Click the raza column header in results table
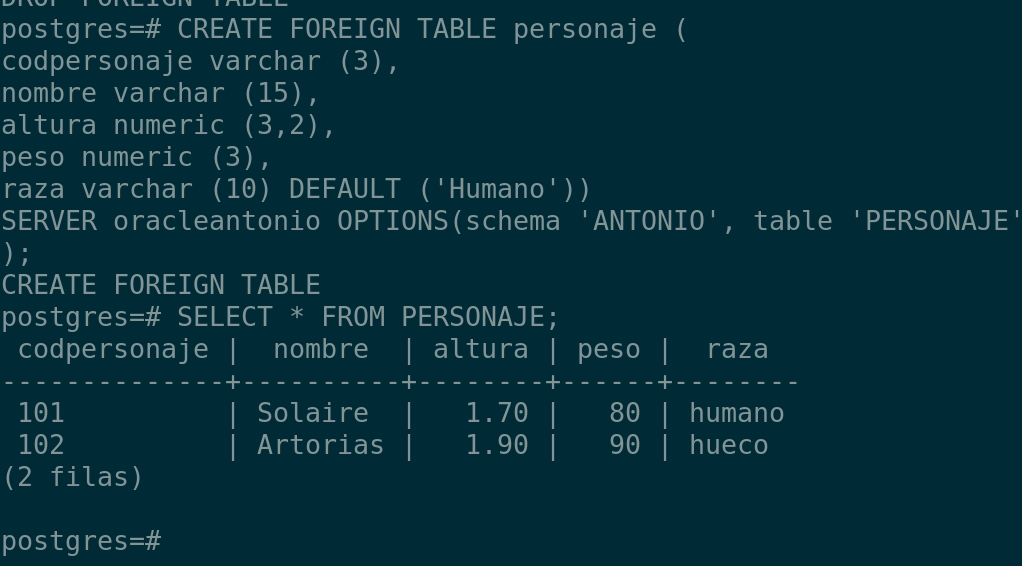1022x566 pixels. pyautogui.click(x=737, y=349)
